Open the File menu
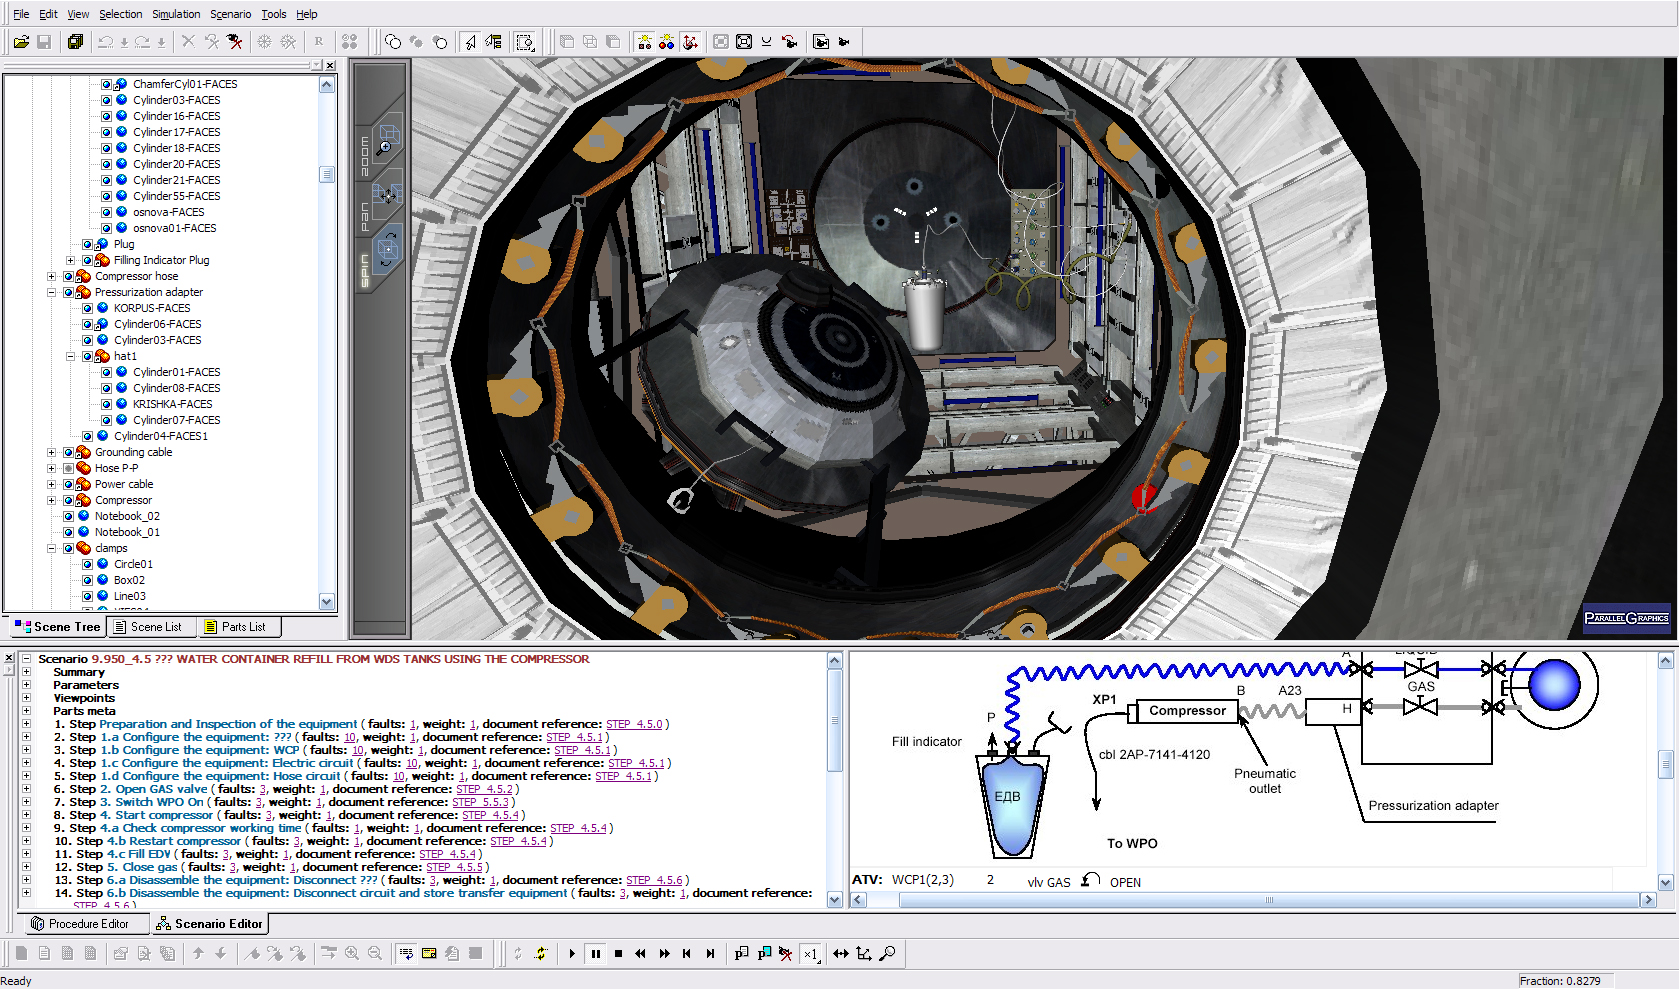The height and width of the screenshot is (989, 1679). [20, 14]
